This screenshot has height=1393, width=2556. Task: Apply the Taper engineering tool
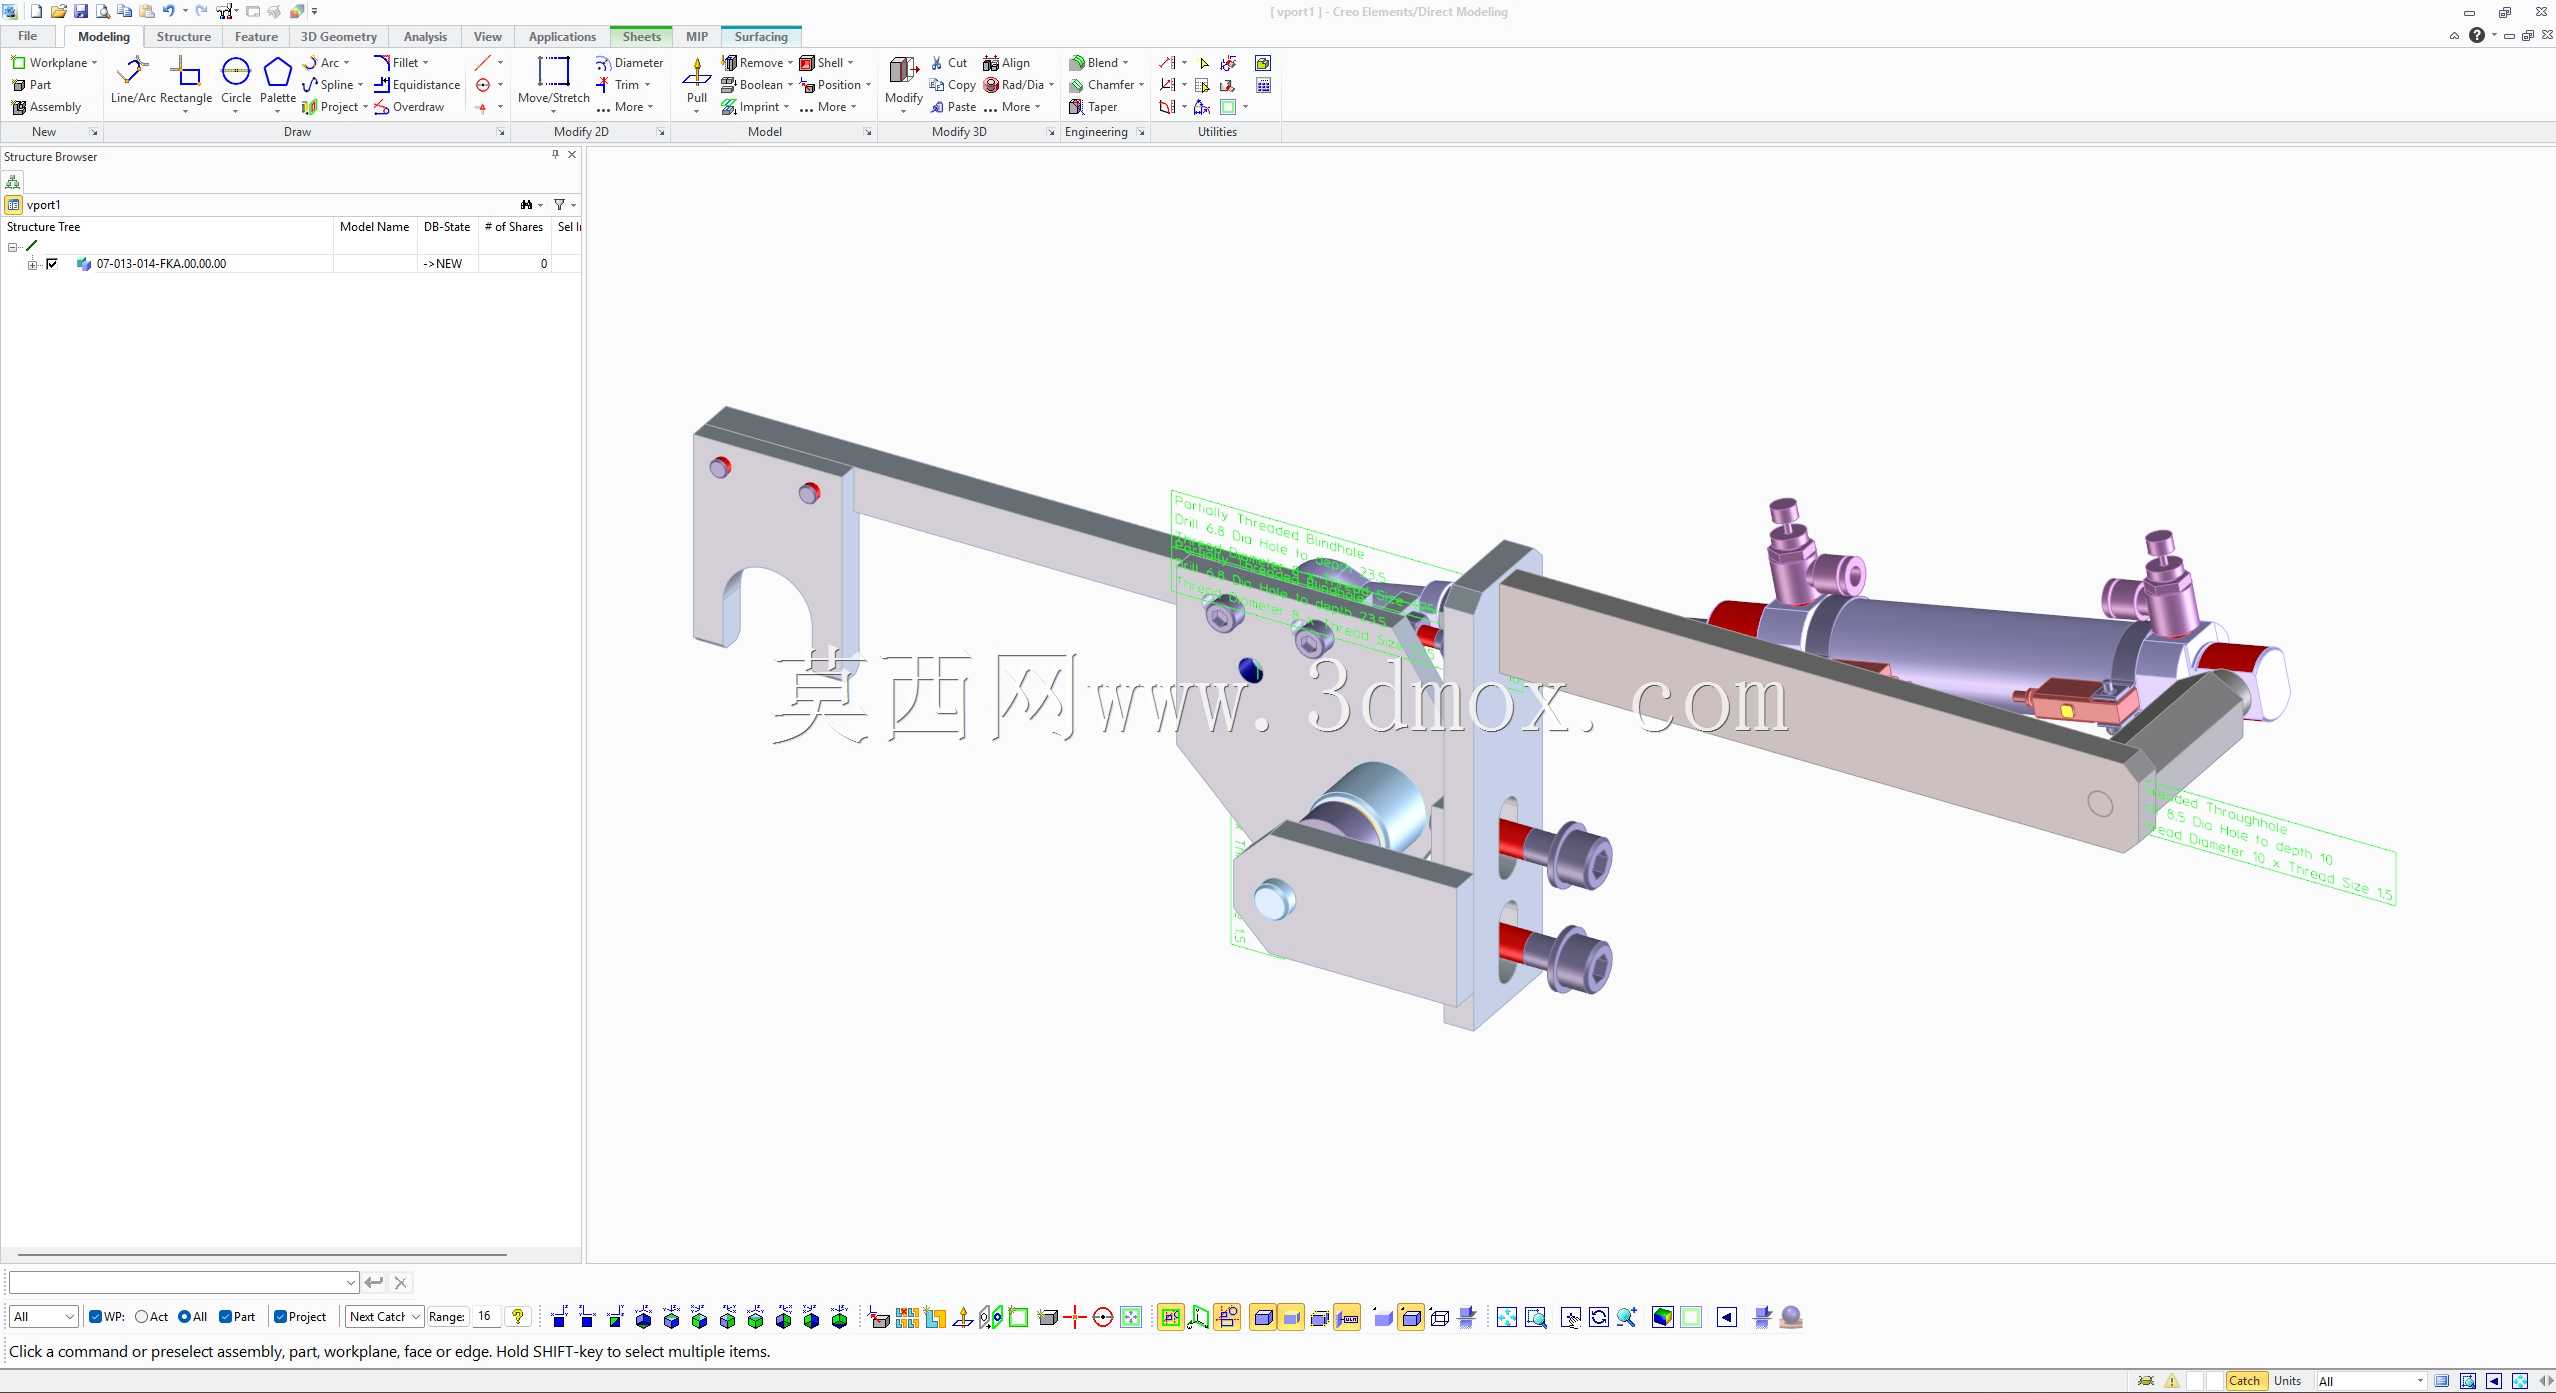tap(1093, 107)
